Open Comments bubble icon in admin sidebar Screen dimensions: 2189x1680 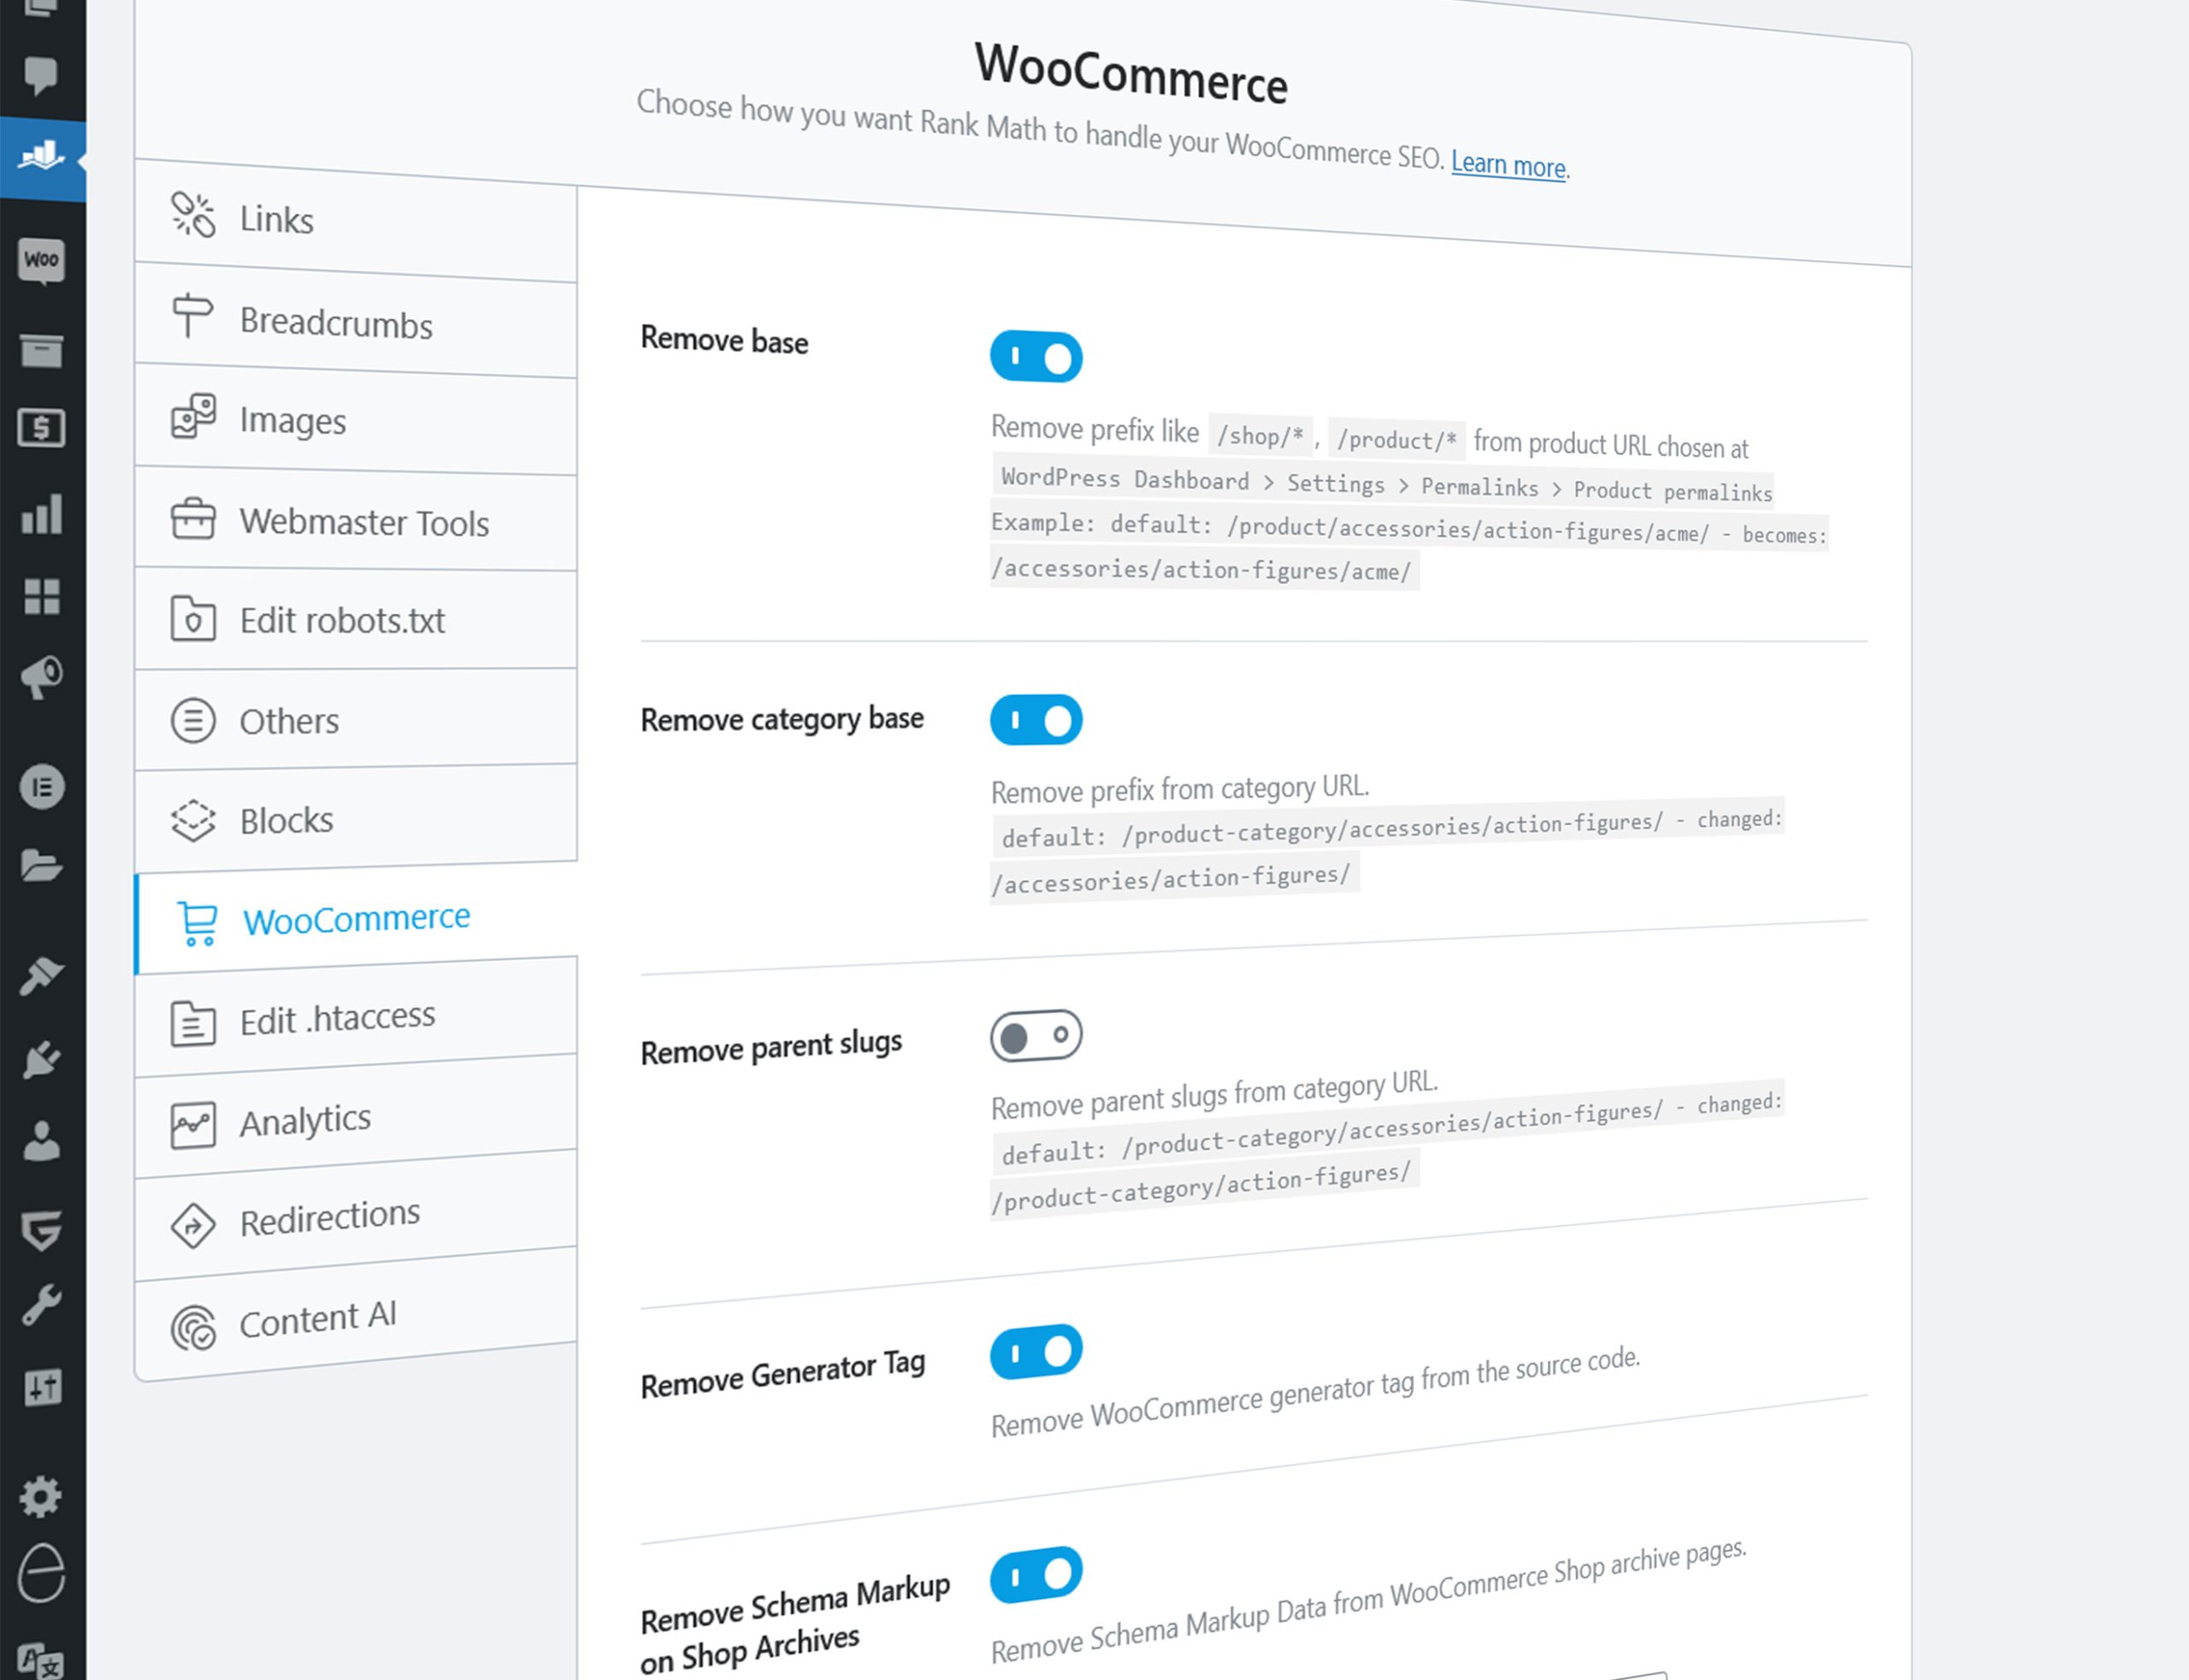coord(41,76)
